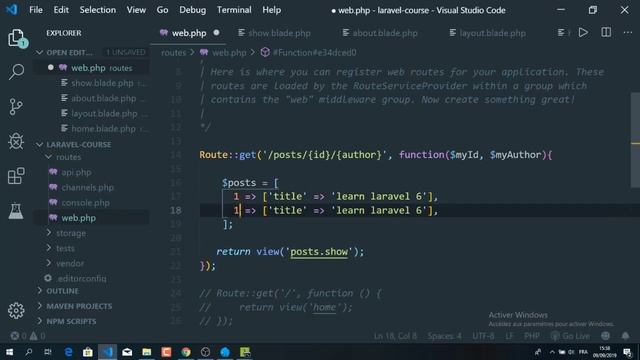
Task: Expand the storage folder
Action: [49, 233]
